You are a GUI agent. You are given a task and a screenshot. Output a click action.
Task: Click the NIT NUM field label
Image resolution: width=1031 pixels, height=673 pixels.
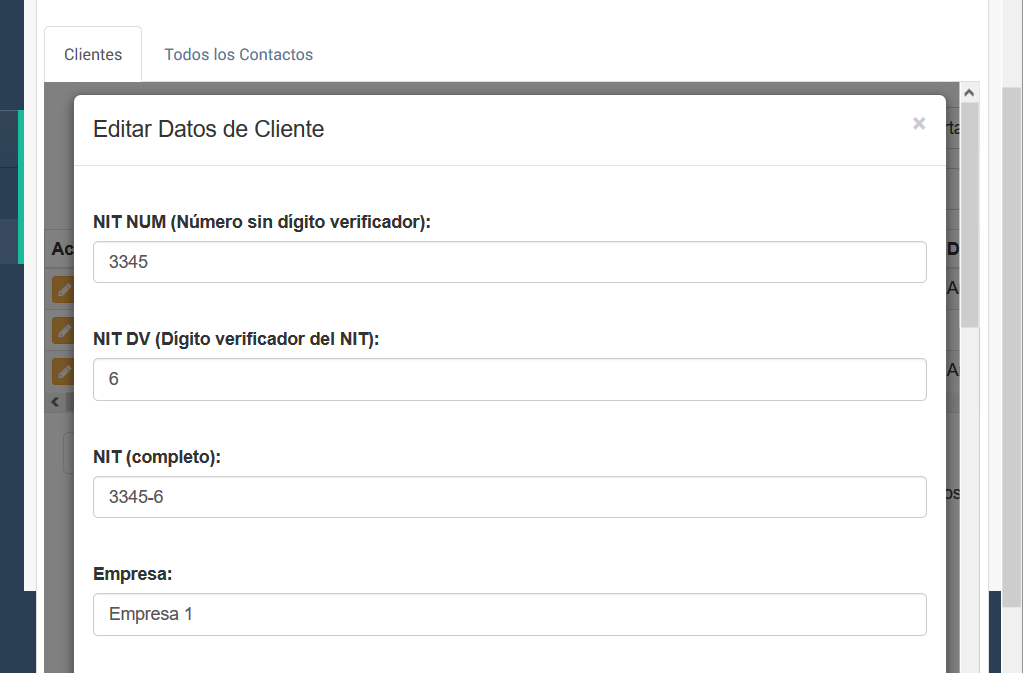tap(261, 222)
